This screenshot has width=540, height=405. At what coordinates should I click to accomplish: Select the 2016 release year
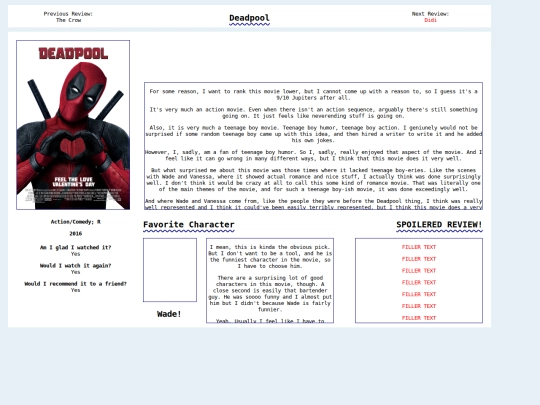75,233
